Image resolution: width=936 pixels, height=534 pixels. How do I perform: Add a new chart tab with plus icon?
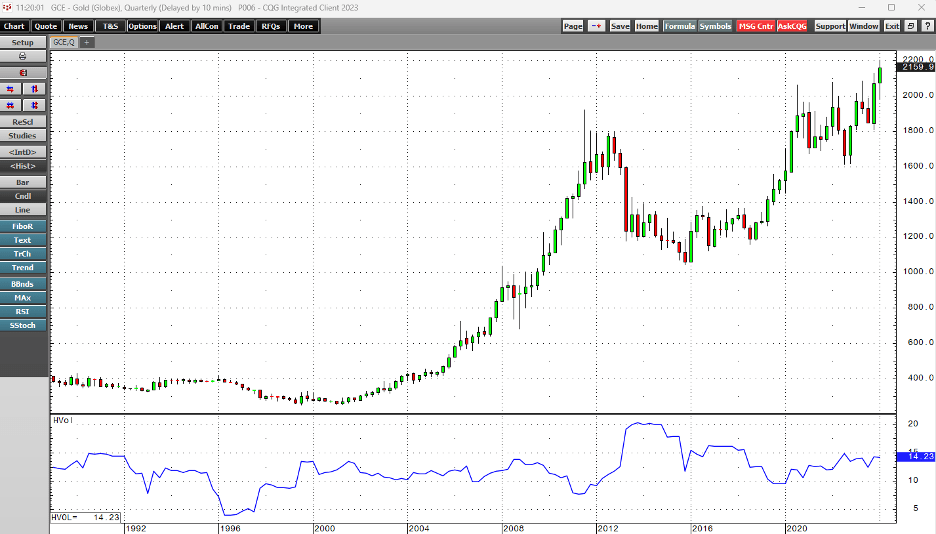click(x=87, y=43)
